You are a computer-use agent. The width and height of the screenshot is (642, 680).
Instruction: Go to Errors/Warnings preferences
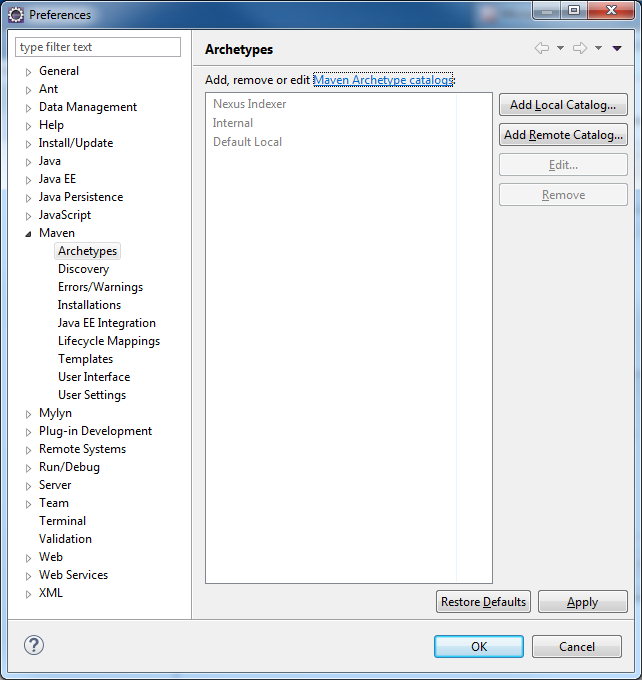pyautogui.click(x=100, y=287)
